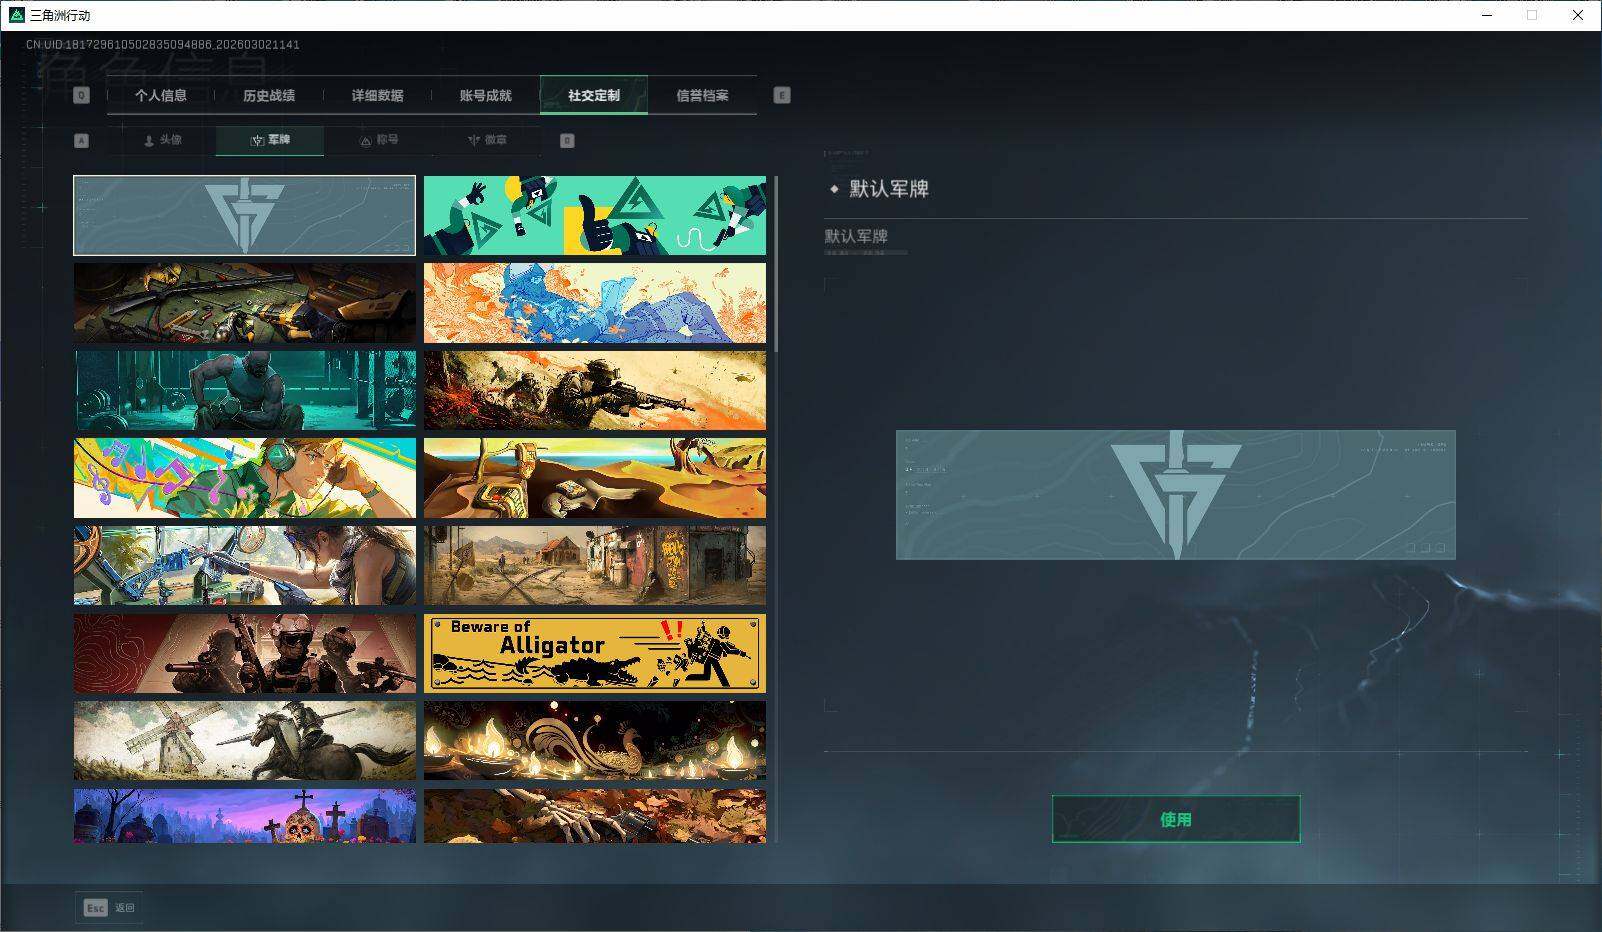Click the CN UID text line
The height and width of the screenshot is (932, 1602).
pos(163,45)
